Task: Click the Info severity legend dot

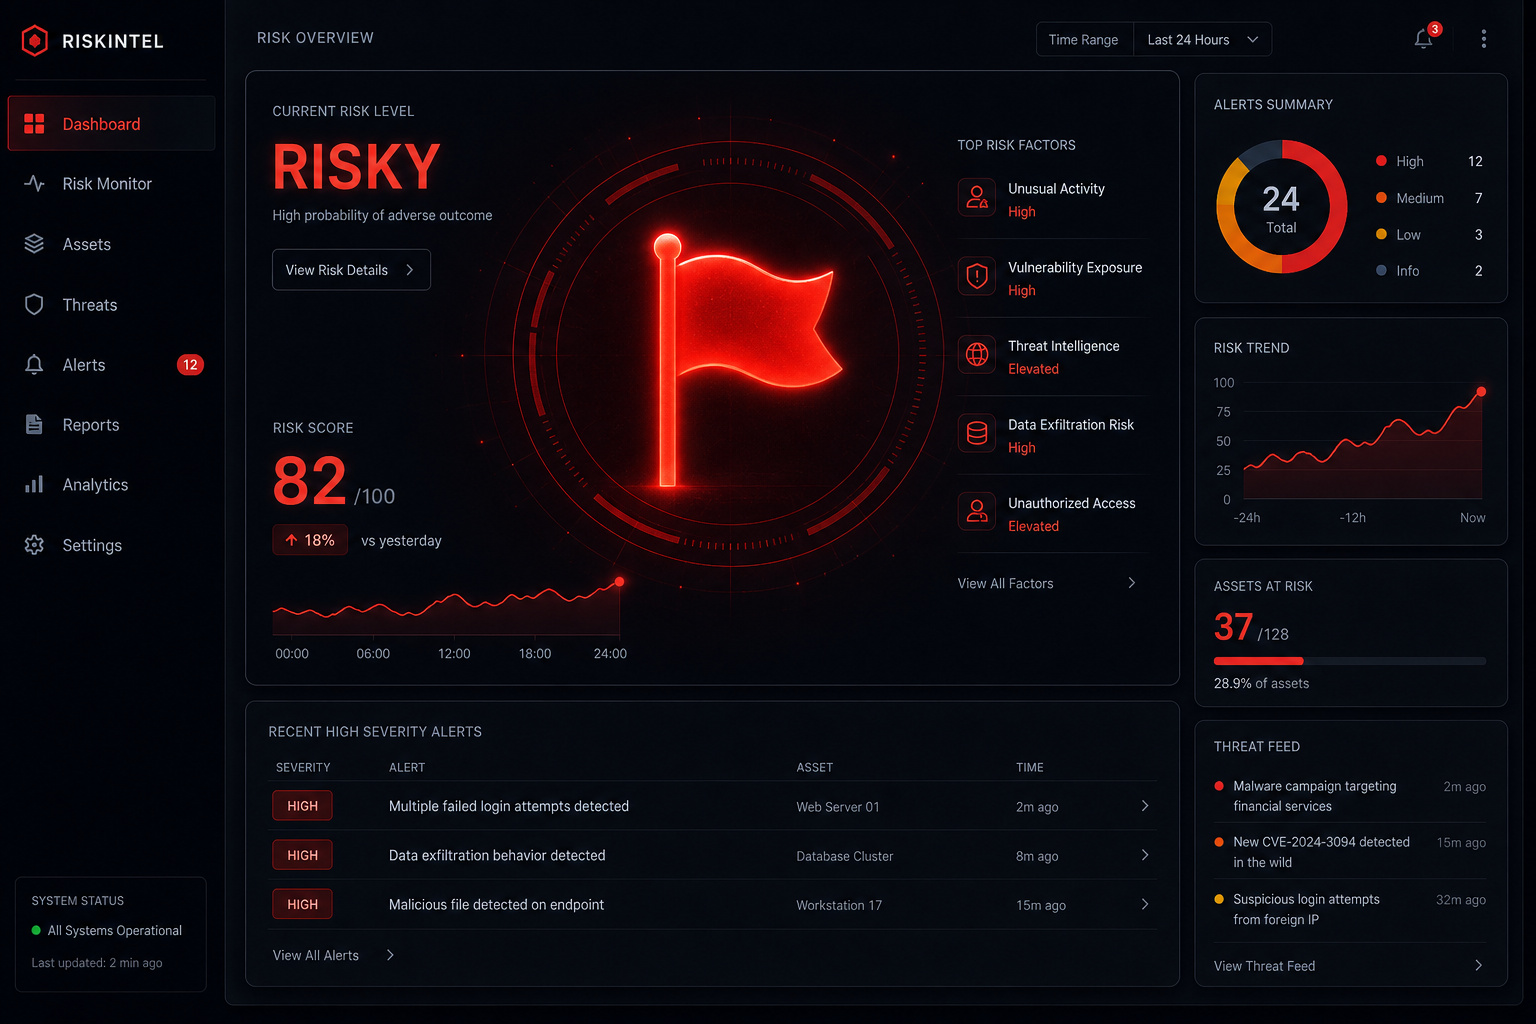Action: tap(1381, 270)
